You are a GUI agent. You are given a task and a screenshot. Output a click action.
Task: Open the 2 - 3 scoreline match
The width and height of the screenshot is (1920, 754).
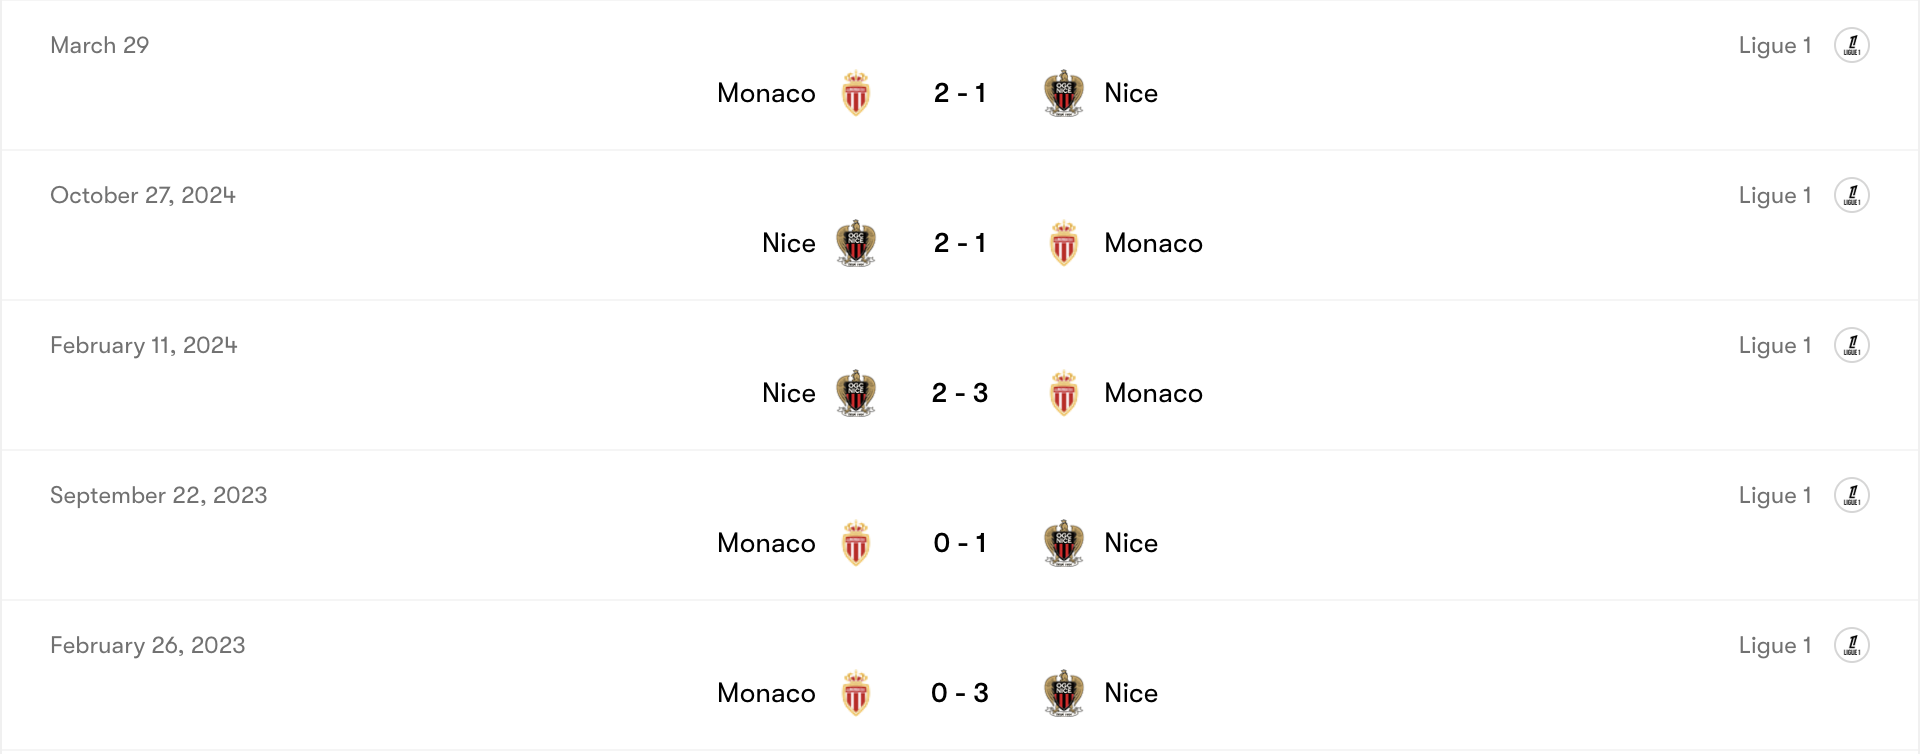point(960,393)
